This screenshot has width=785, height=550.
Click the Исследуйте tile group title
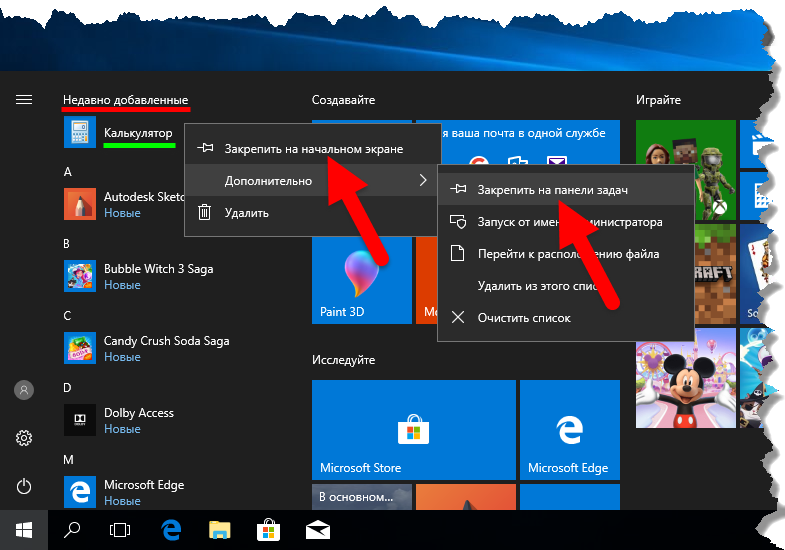point(343,360)
